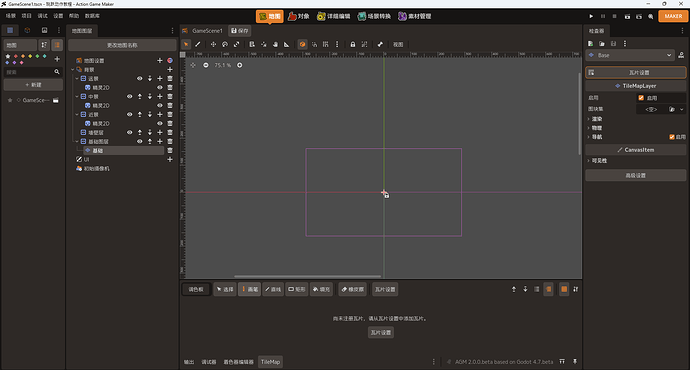Select the 初始摄像机 tree item

click(x=97, y=169)
